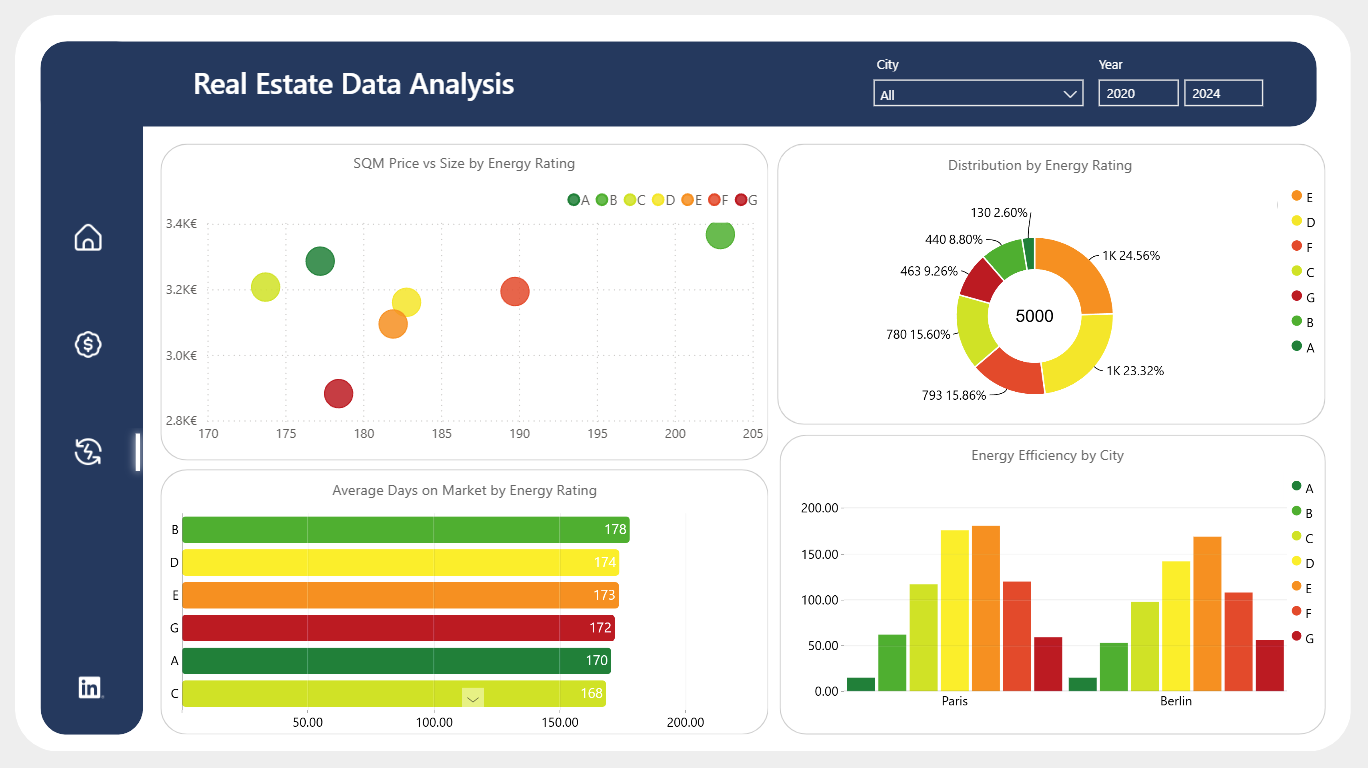Select the dark green A legend dot in city chart
Image resolution: width=1370 pixels, height=768 pixels.
click(x=1297, y=487)
